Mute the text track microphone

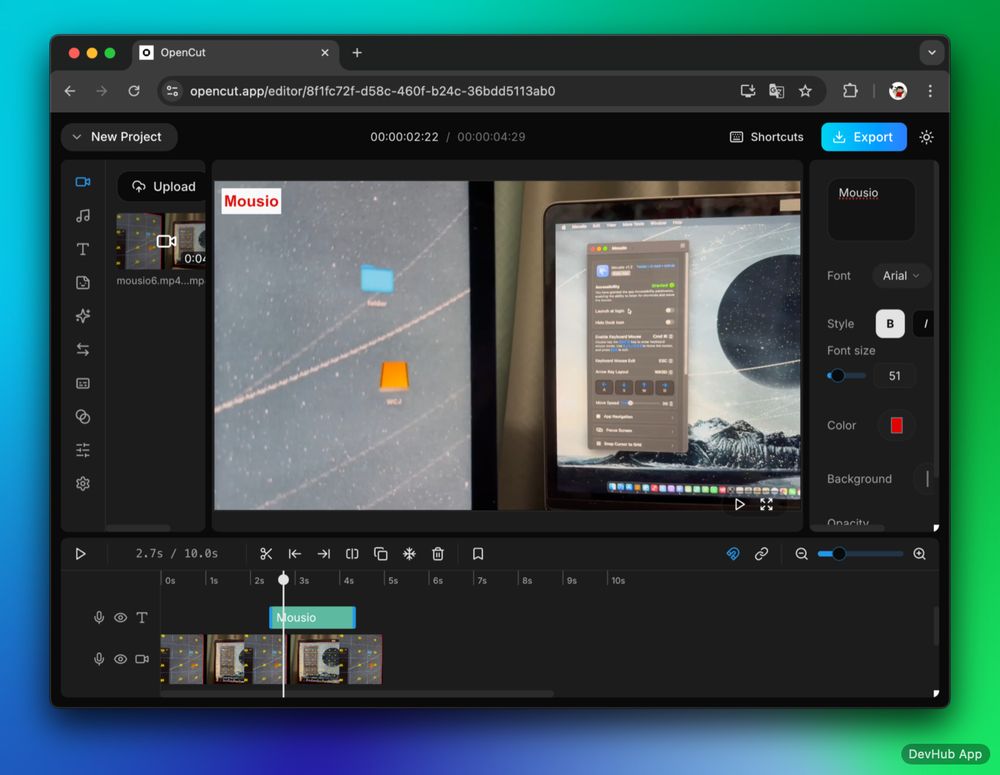click(x=99, y=617)
